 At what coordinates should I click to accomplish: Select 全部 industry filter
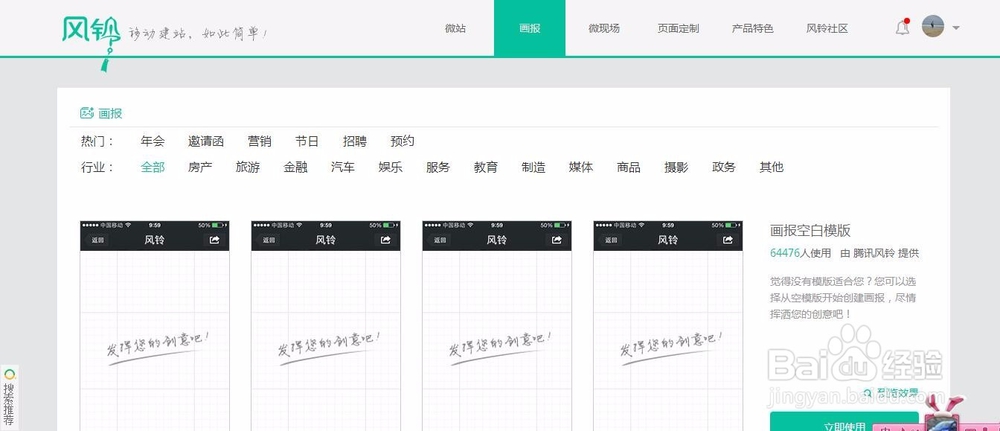pyautogui.click(x=153, y=167)
